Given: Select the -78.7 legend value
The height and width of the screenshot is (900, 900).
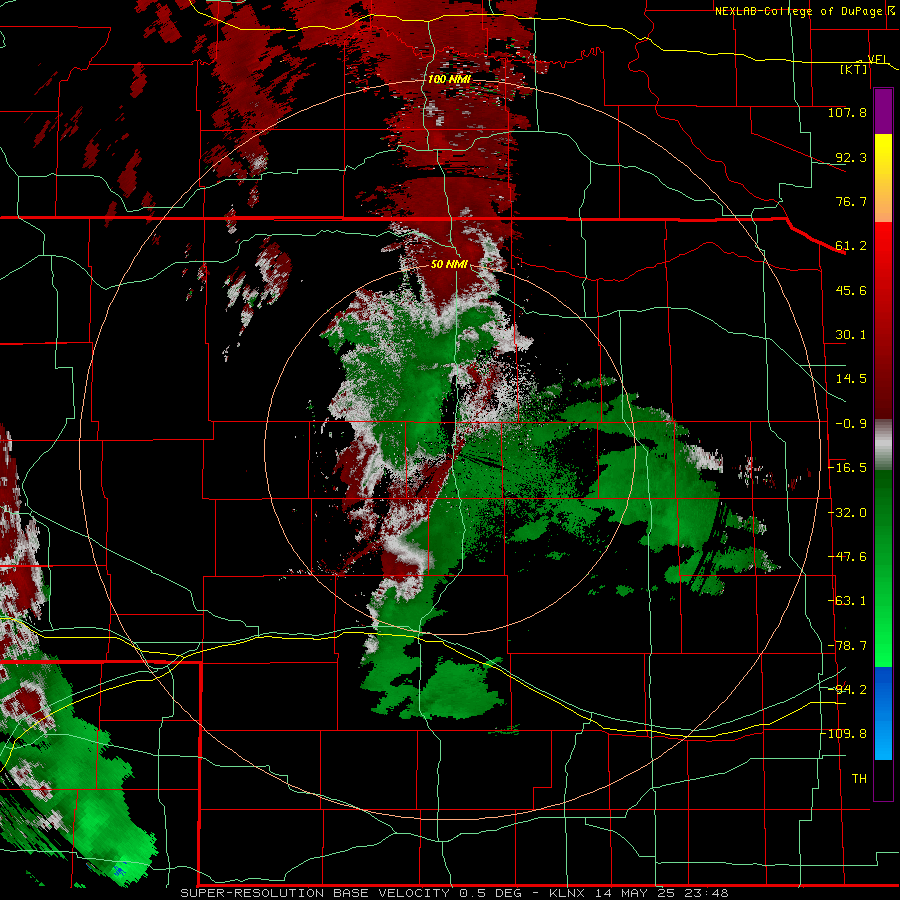Looking at the screenshot, I should [847, 646].
